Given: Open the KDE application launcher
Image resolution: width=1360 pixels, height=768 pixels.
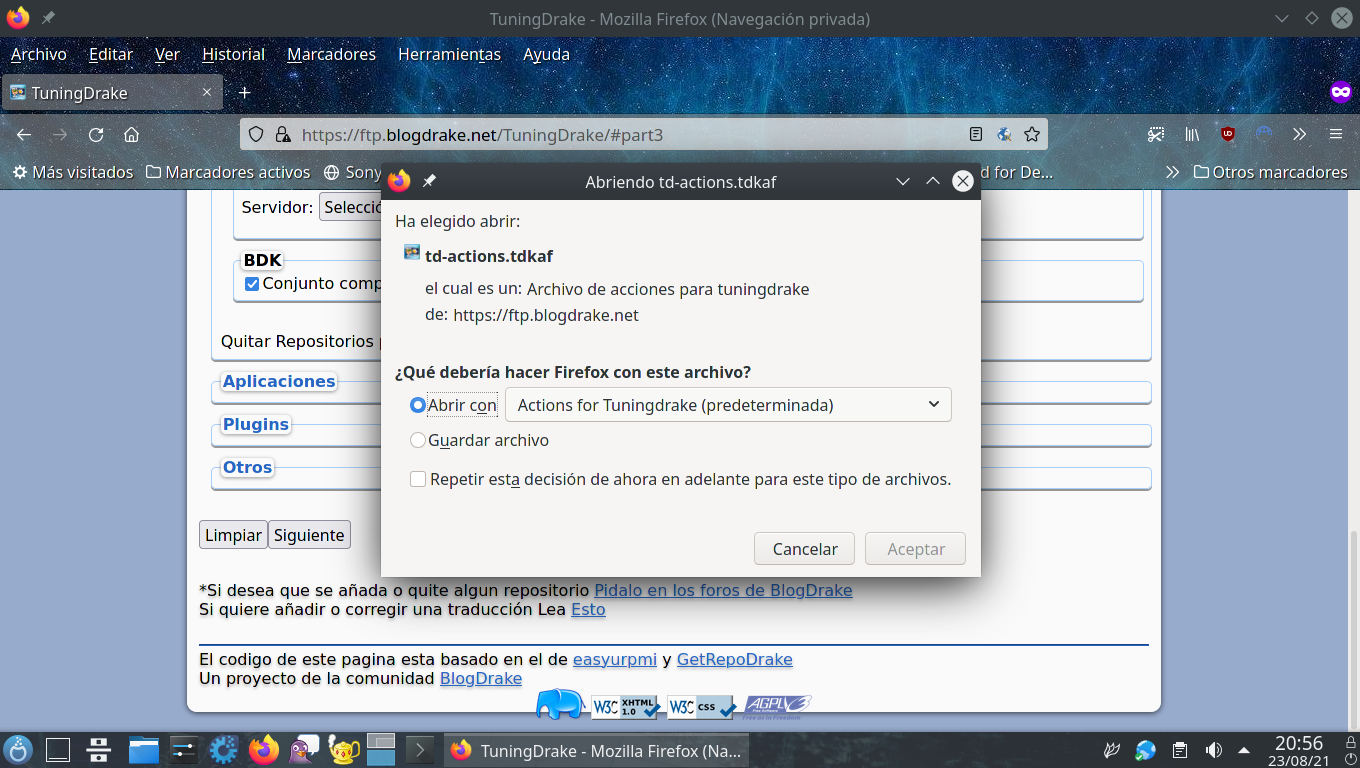Looking at the screenshot, I should click(18, 749).
